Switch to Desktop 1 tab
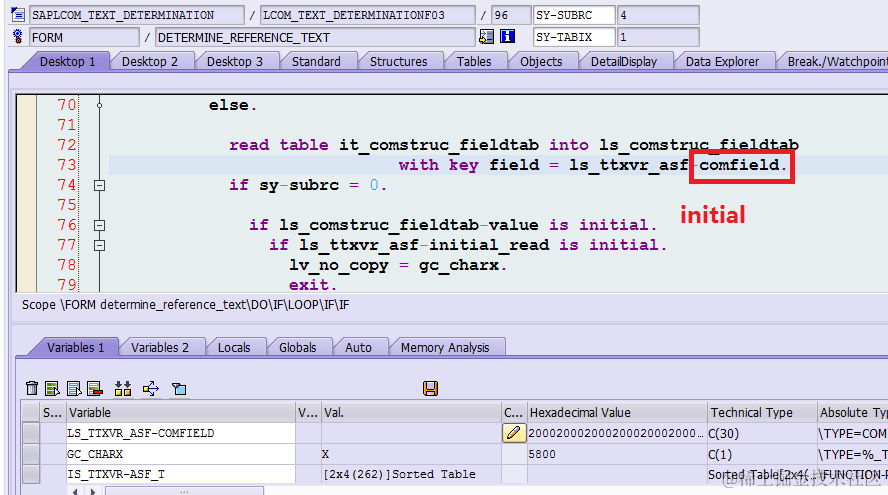The width and height of the screenshot is (888, 495). tap(67, 61)
